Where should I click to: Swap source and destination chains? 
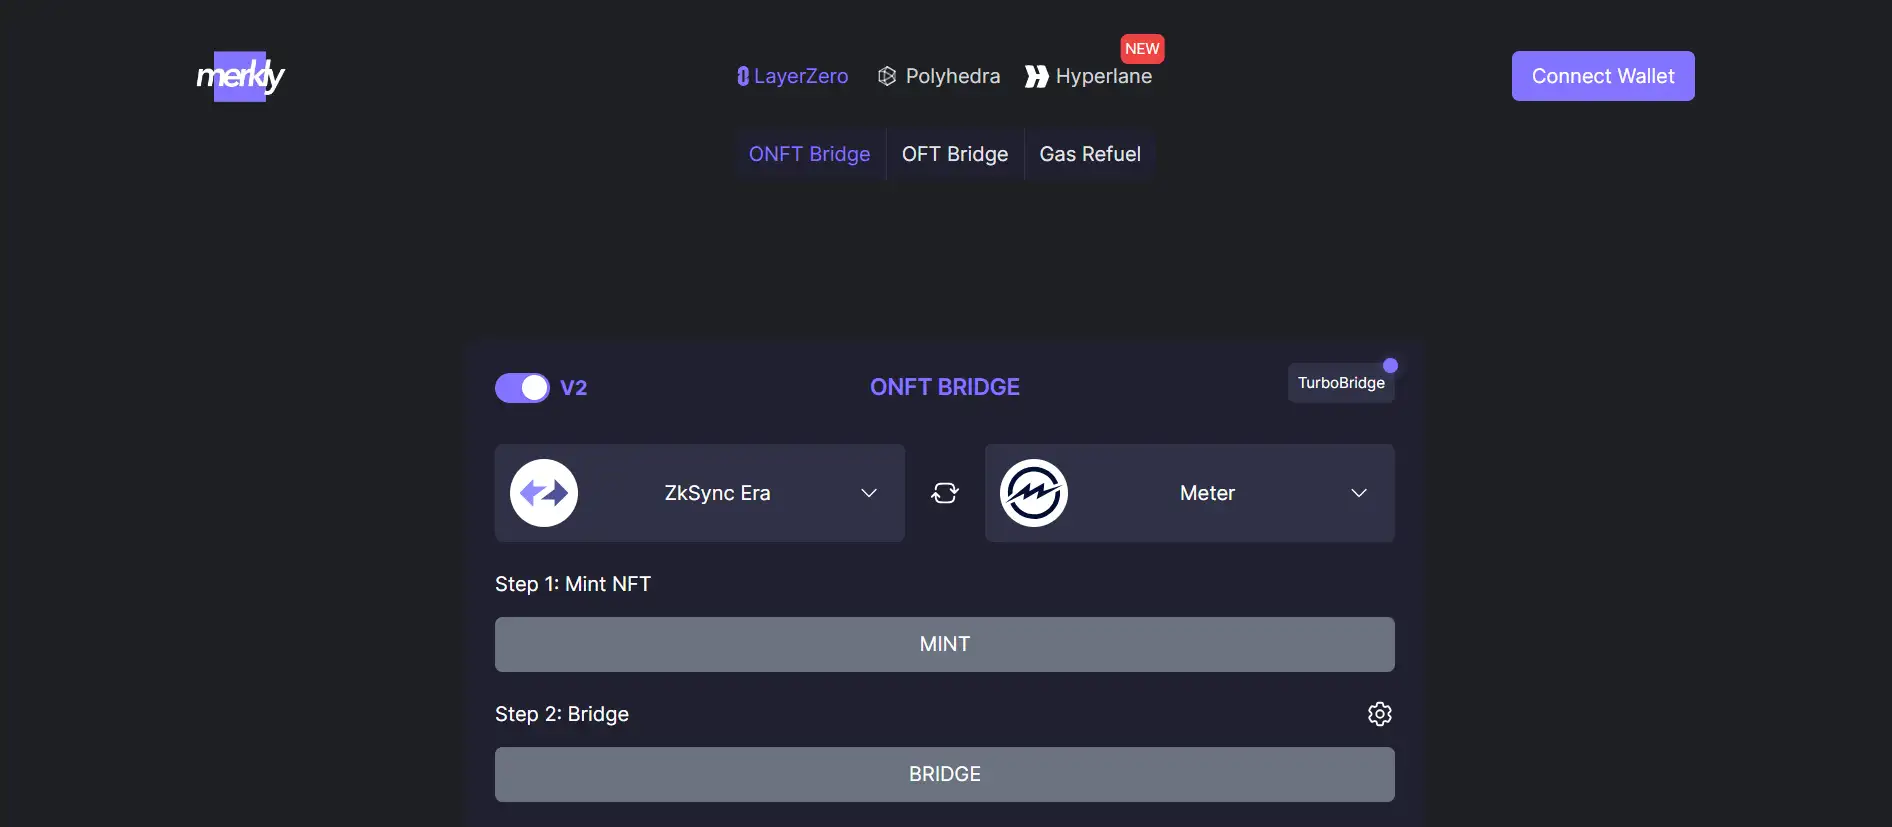point(945,493)
